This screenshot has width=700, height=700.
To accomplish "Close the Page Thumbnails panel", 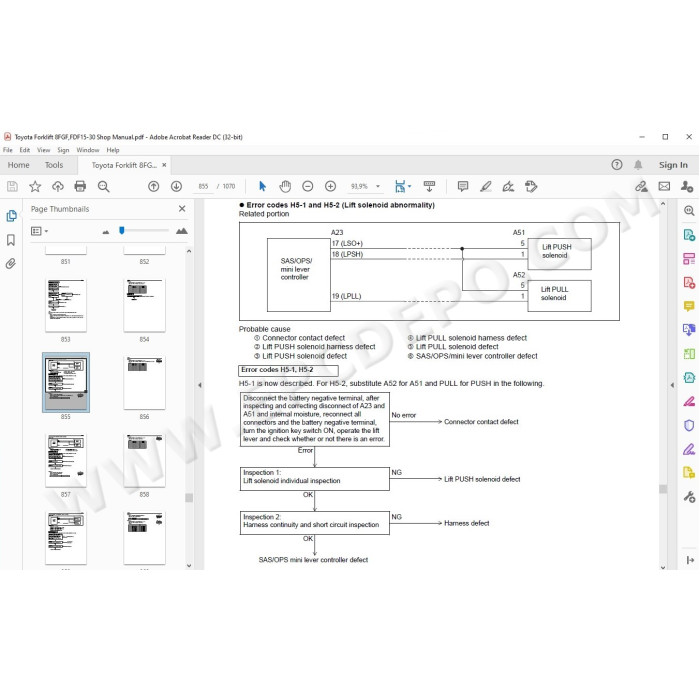I will [182, 208].
